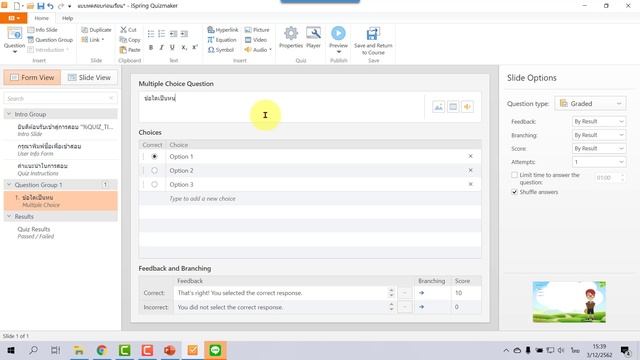640x360 pixels.
Task: Paste from the clipboard
Action: tap(130, 49)
